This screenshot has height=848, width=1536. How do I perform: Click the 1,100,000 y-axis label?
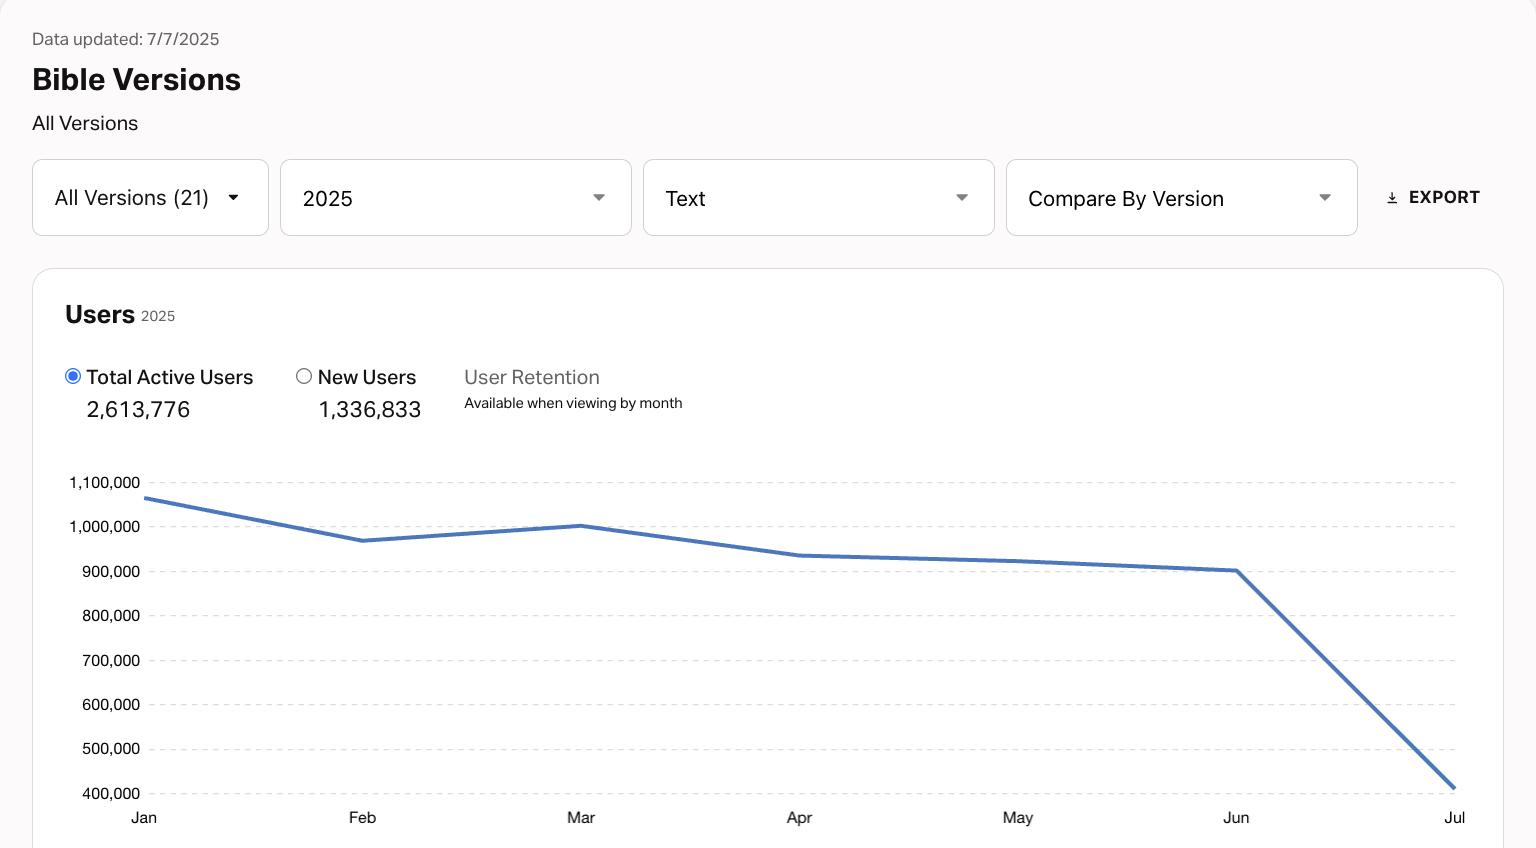point(104,483)
